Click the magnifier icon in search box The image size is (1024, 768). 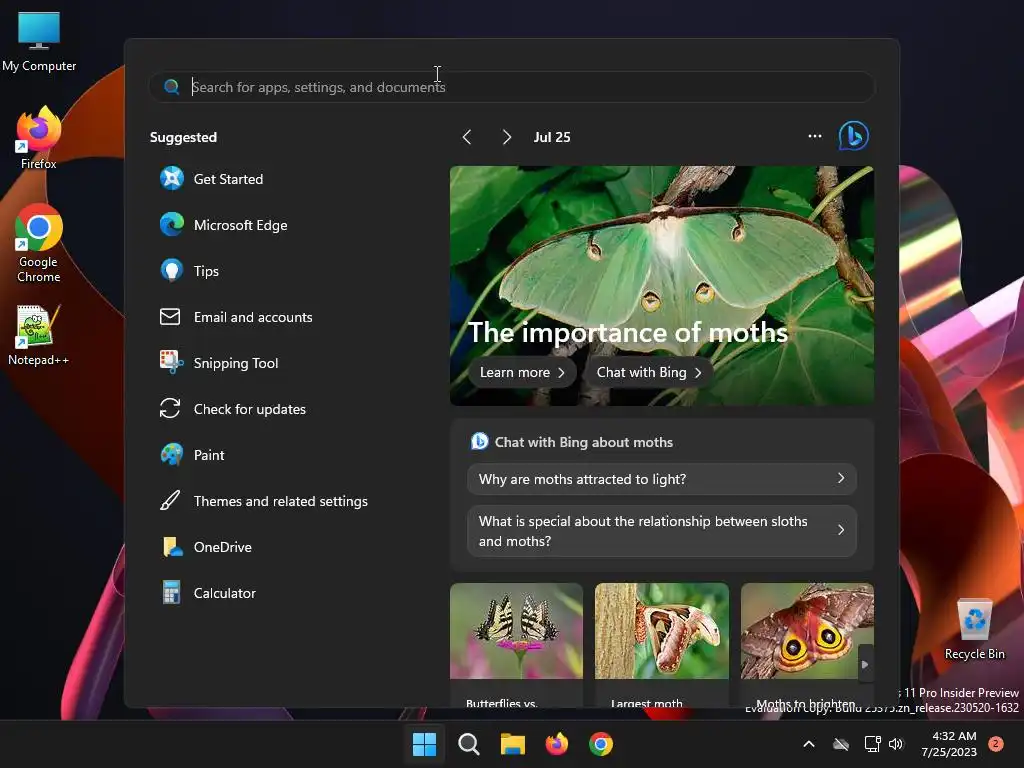171,87
